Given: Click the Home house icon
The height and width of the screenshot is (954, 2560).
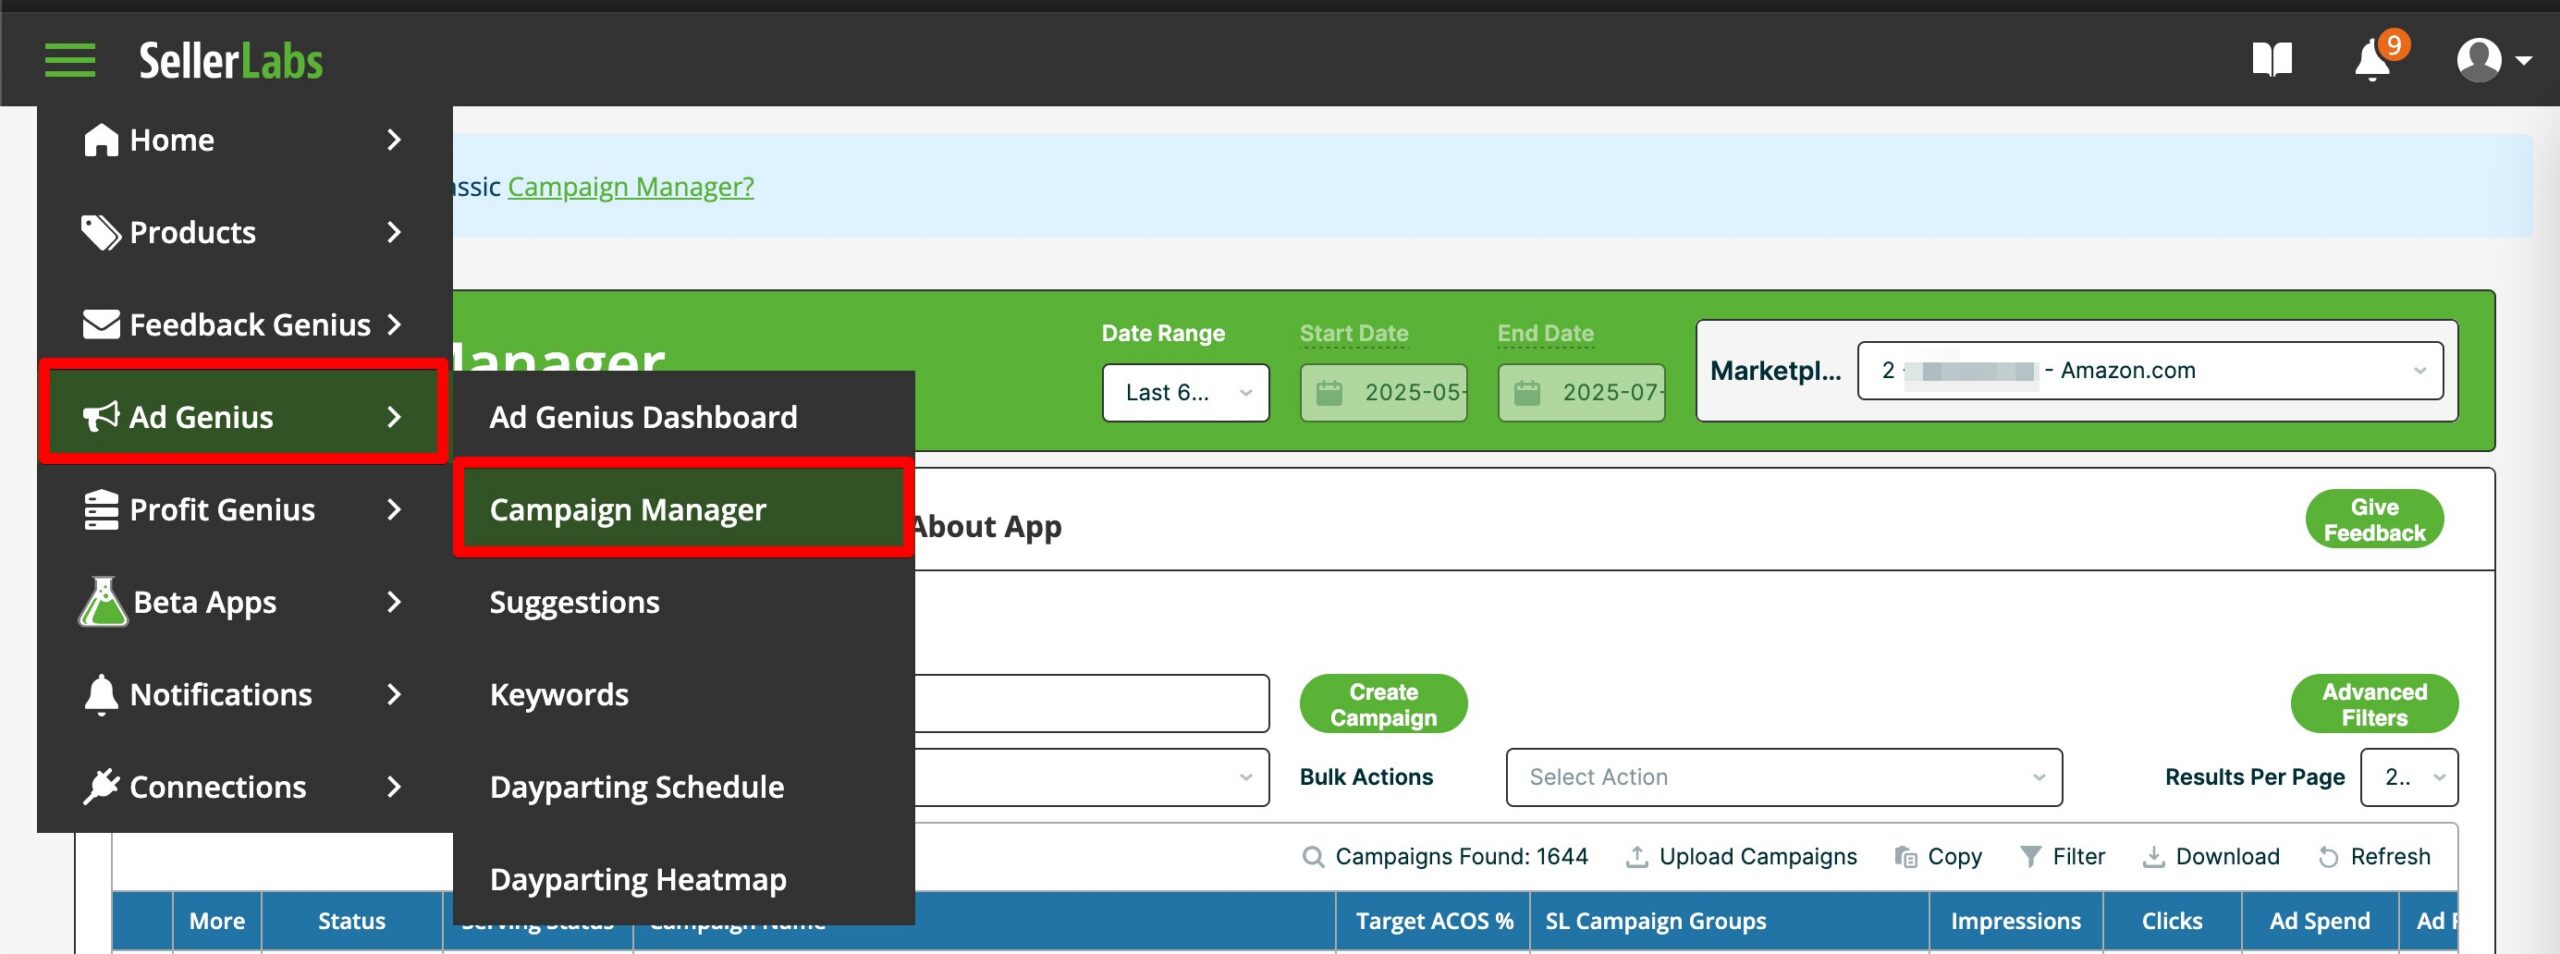Looking at the screenshot, I should coord(101,140).
